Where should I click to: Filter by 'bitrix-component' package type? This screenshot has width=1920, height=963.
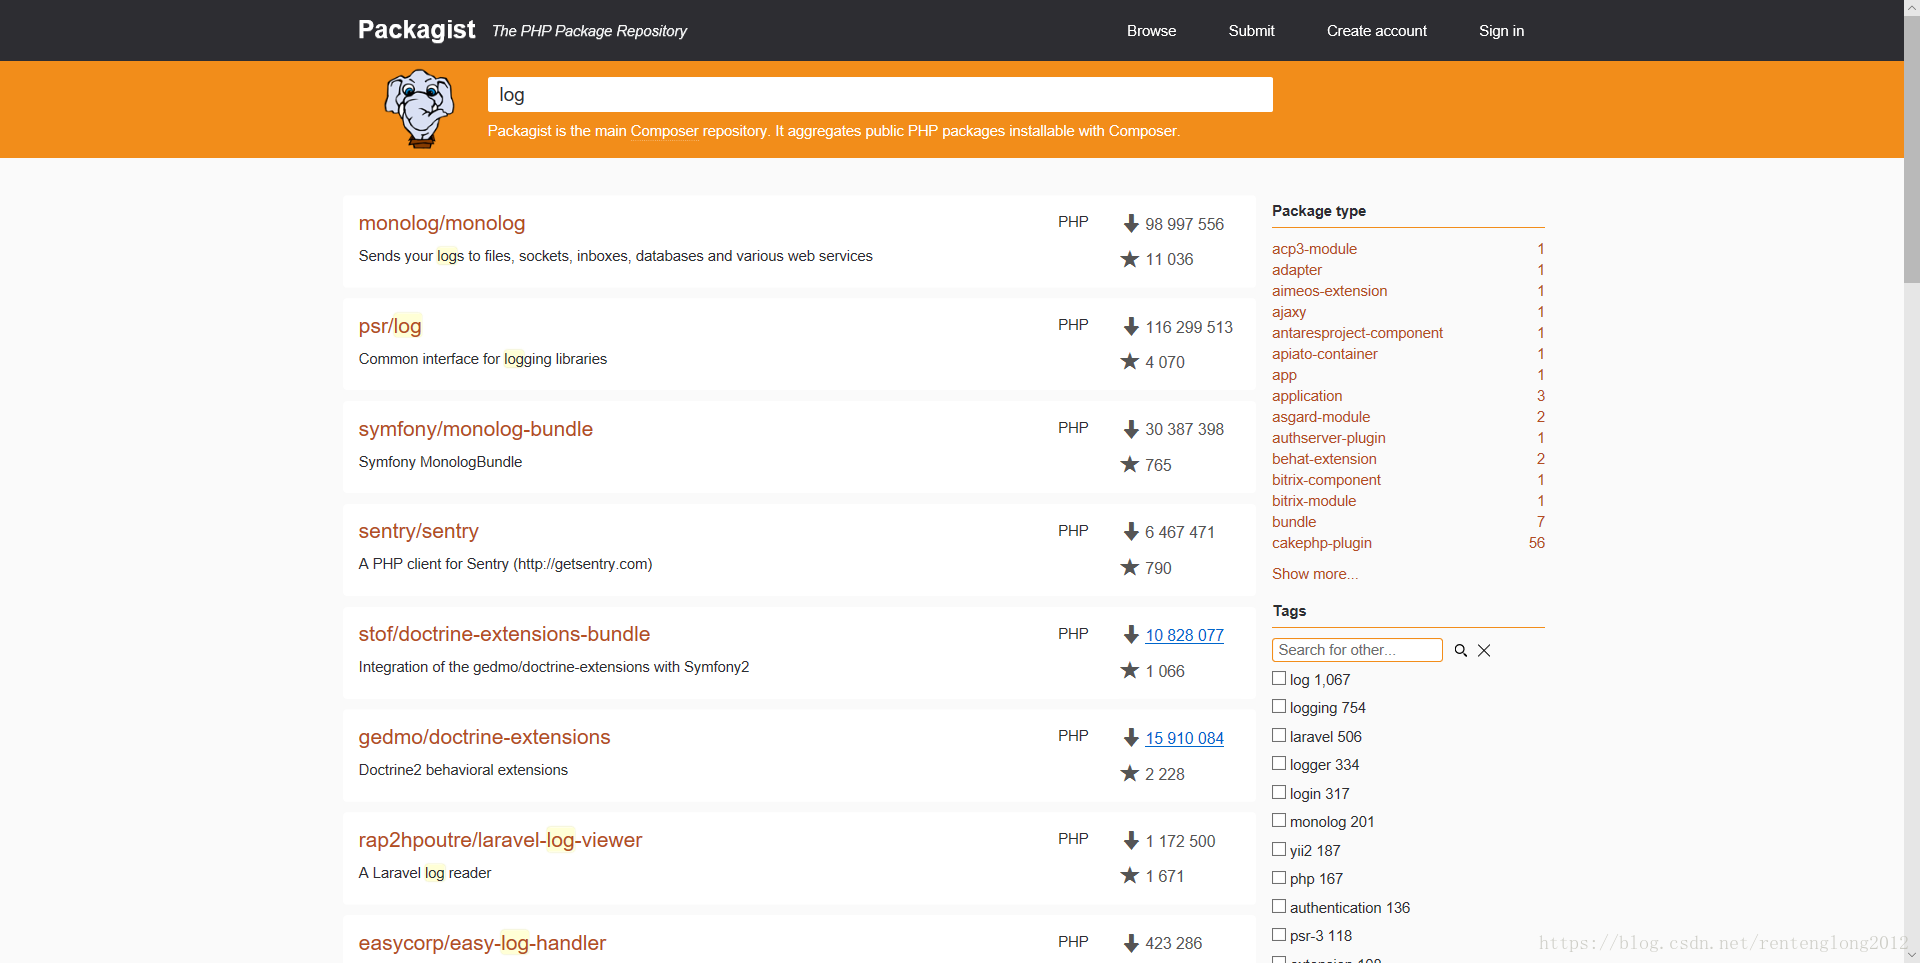[1326, 480]
